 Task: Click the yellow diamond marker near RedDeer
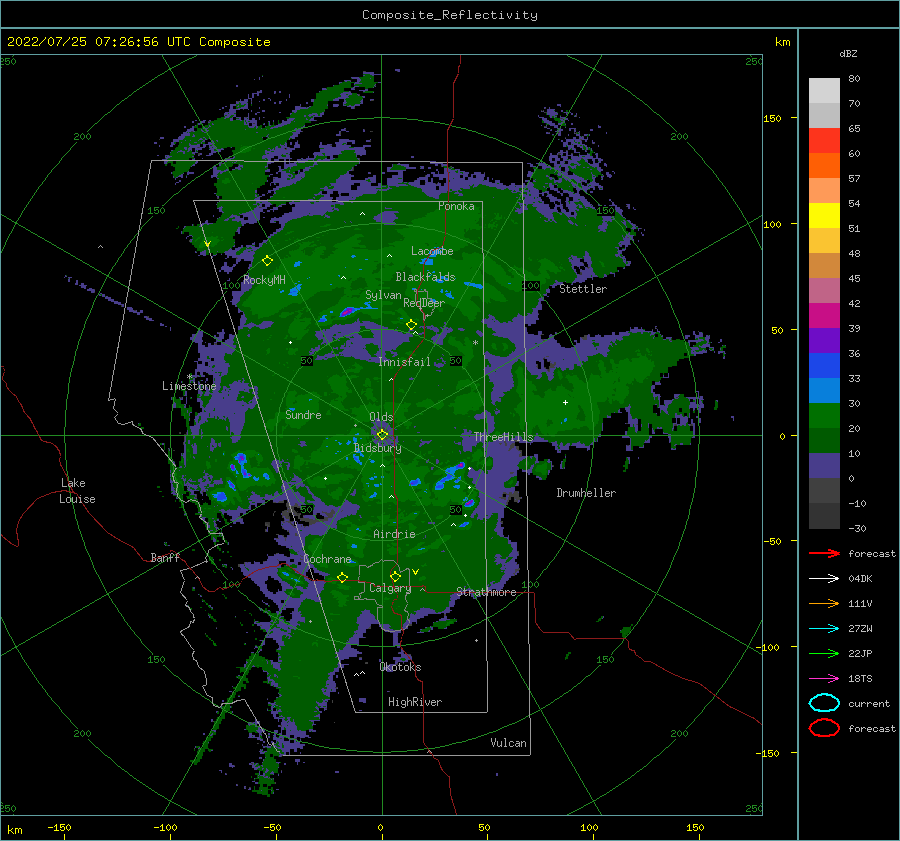tap(411, 325)
